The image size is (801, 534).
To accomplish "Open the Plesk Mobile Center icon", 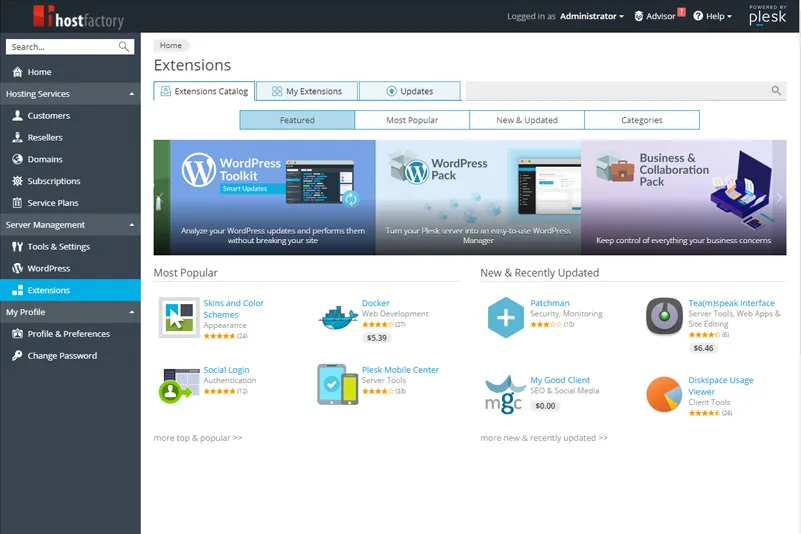I will (x=338, y=384).
